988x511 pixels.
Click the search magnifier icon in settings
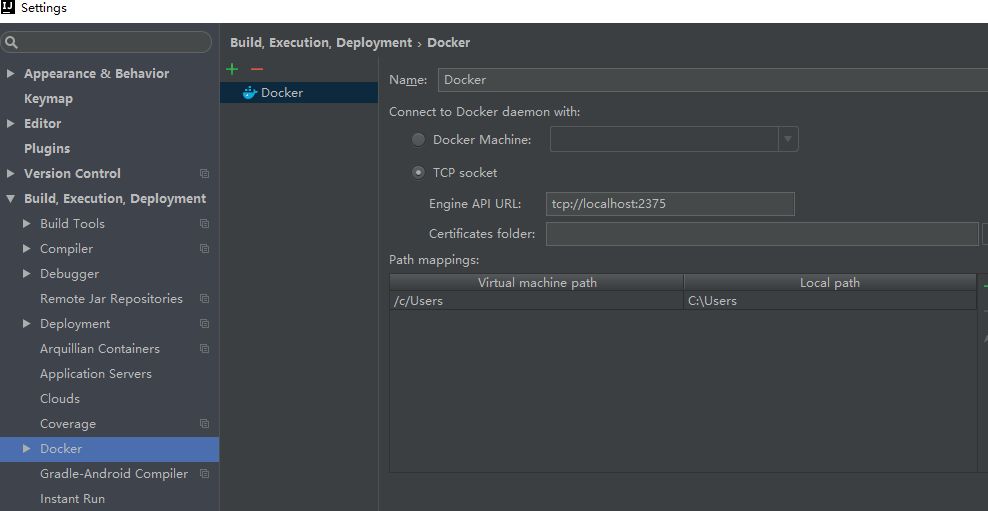point(11,42)
